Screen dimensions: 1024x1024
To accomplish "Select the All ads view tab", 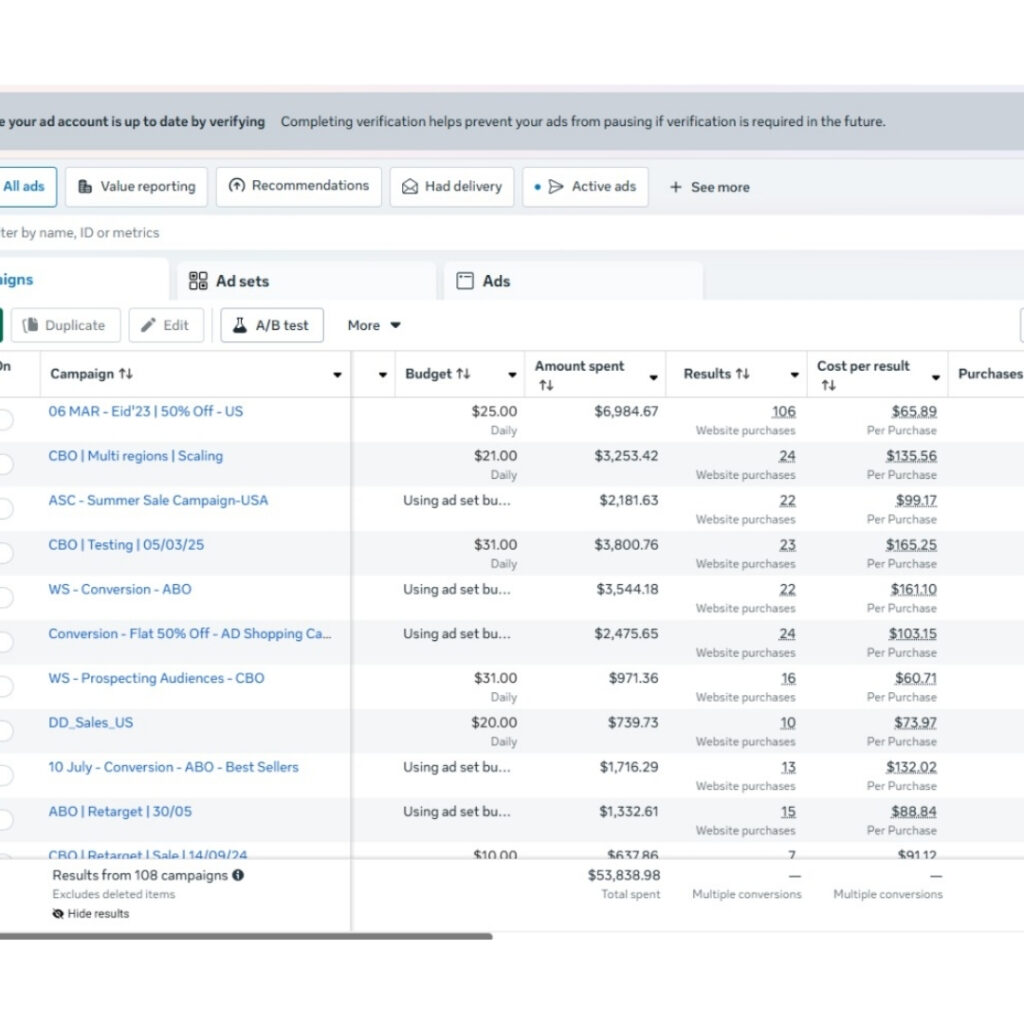I will (24, 186).
